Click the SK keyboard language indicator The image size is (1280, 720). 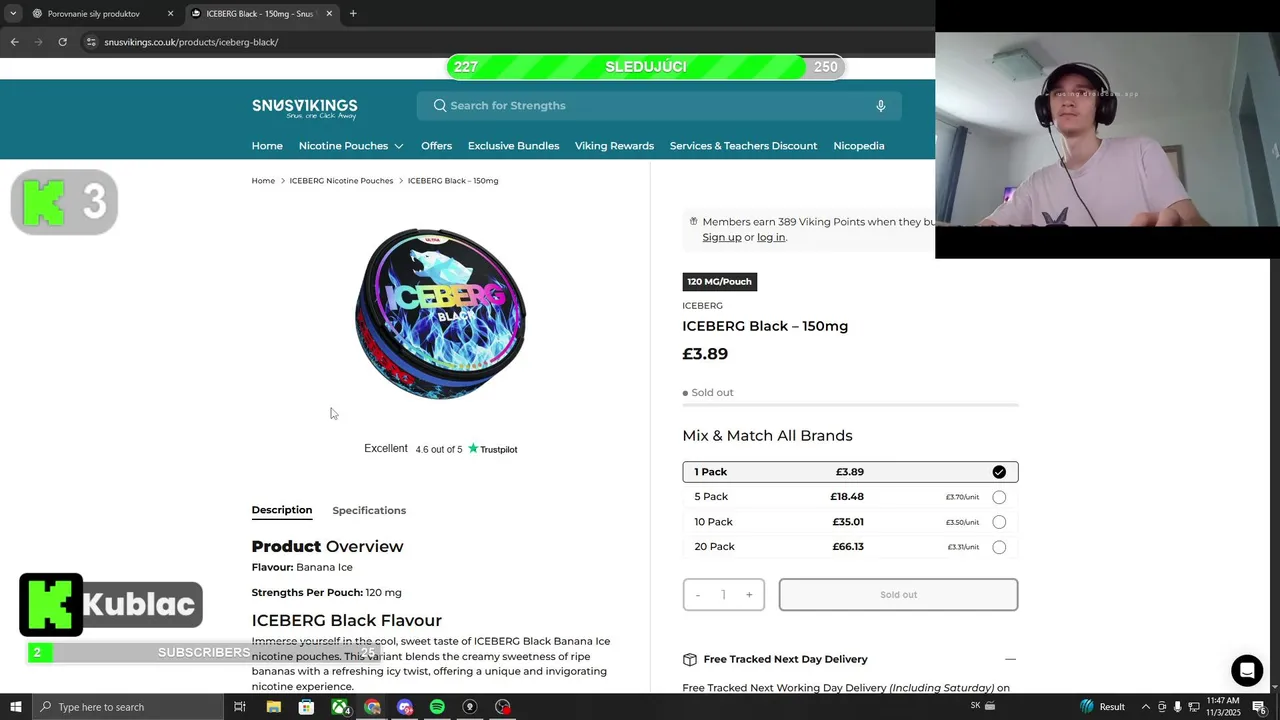point(975,706)
